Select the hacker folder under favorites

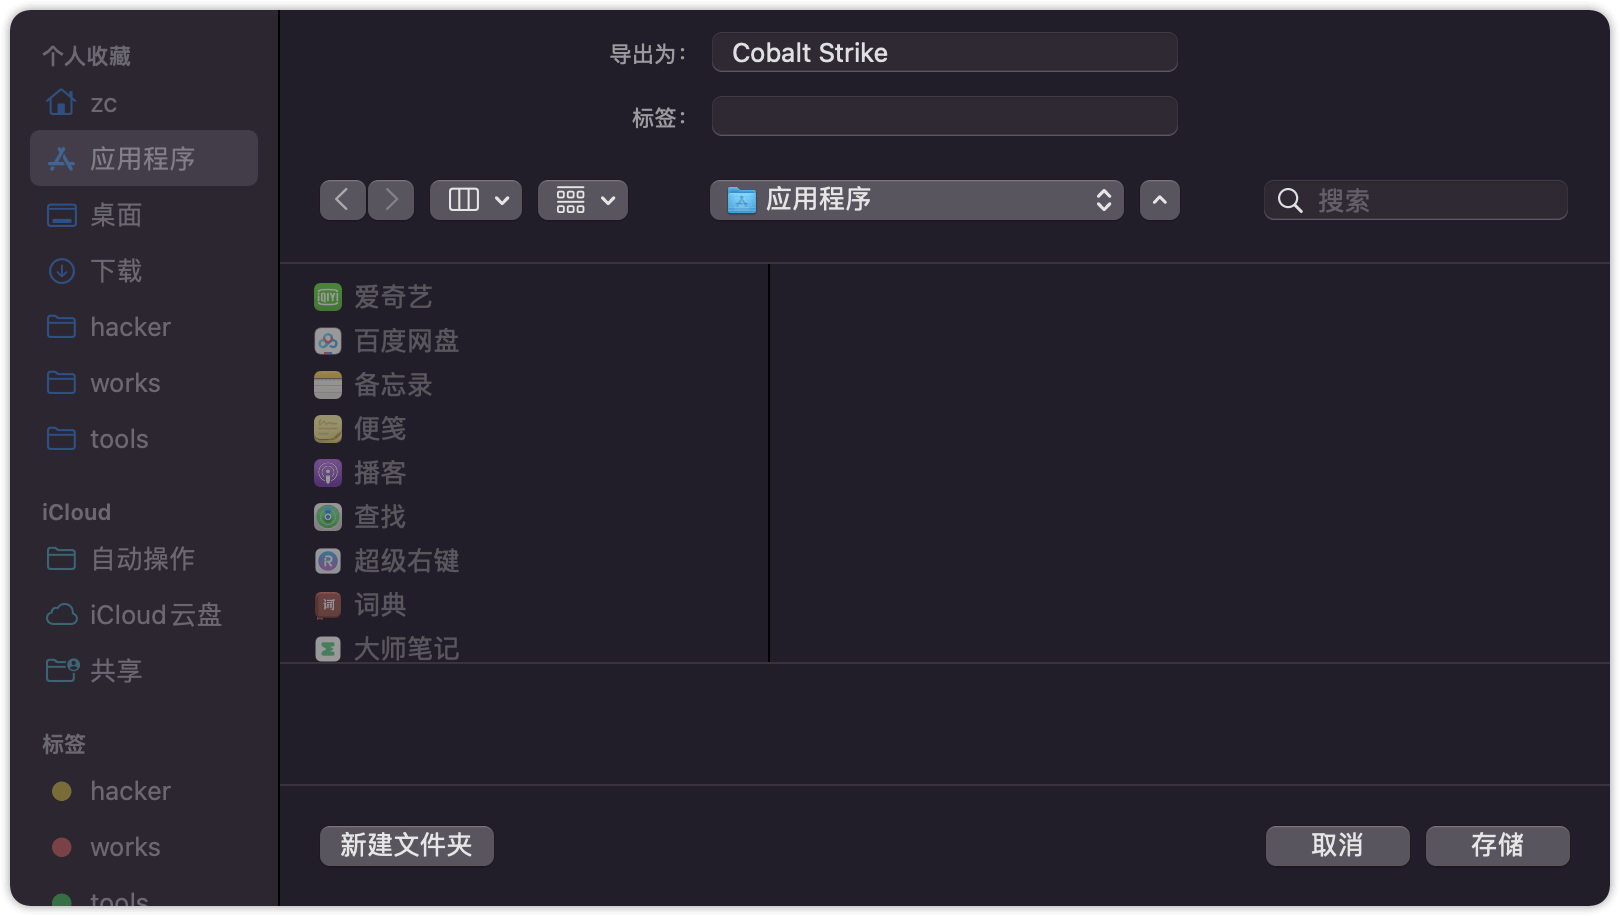coord(130,327)
